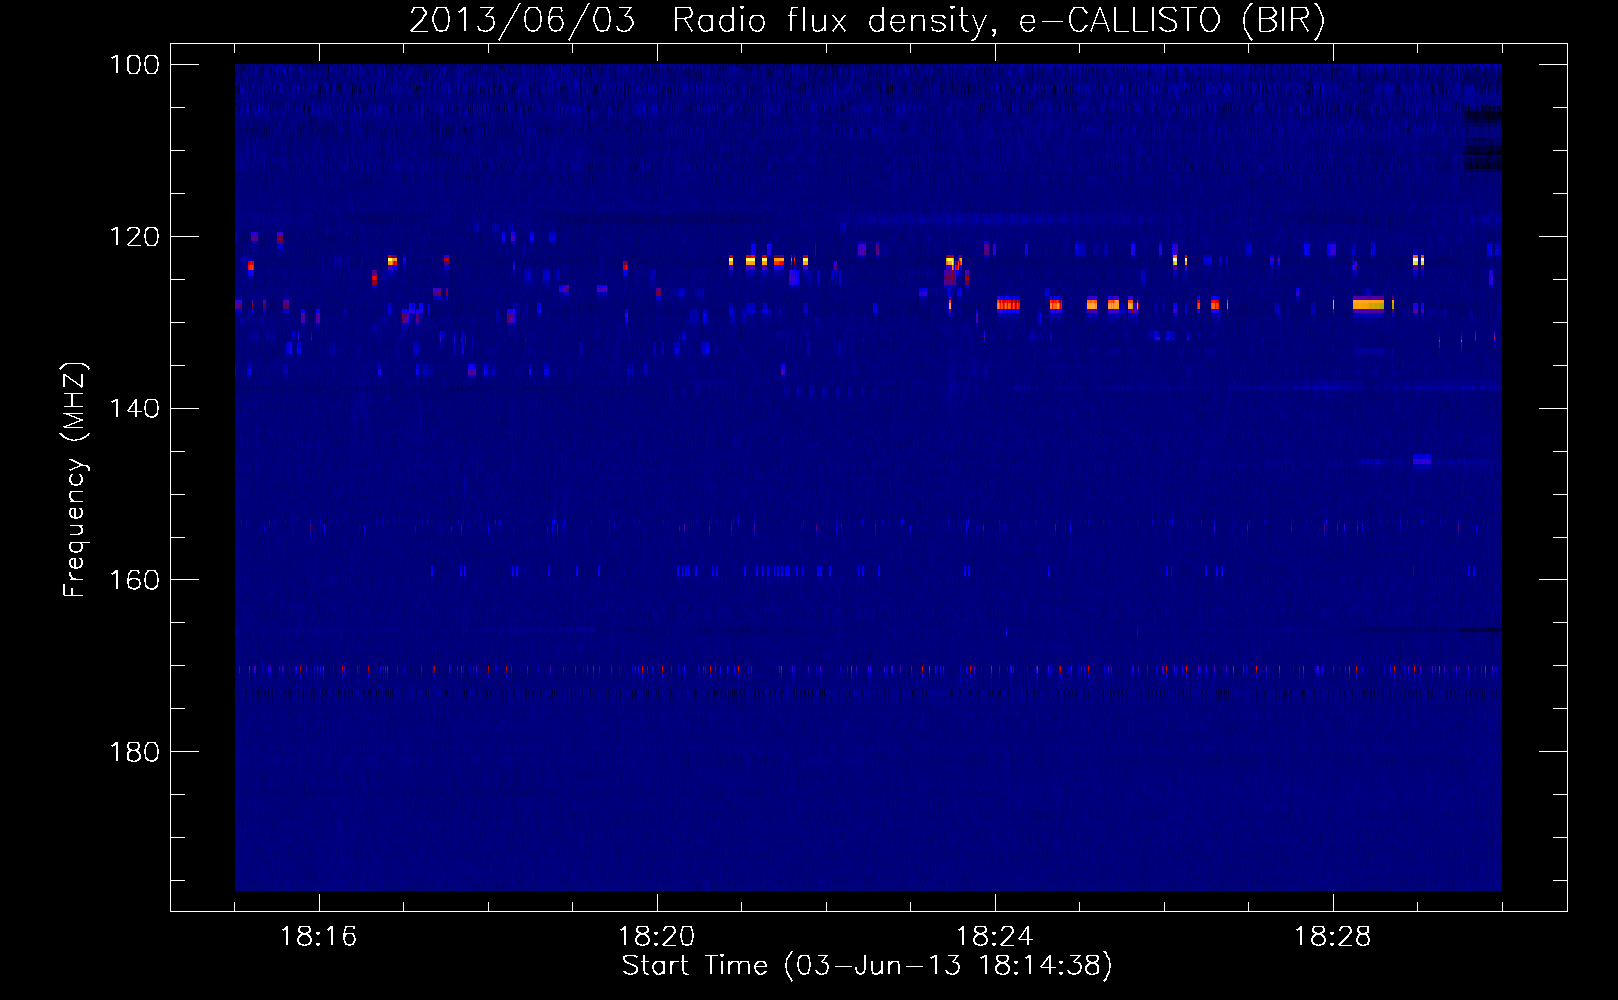The width and height of the screenshot is (1618, 1000).
Task: Click the "160" frequency tick label
Action: click(133, 580)
